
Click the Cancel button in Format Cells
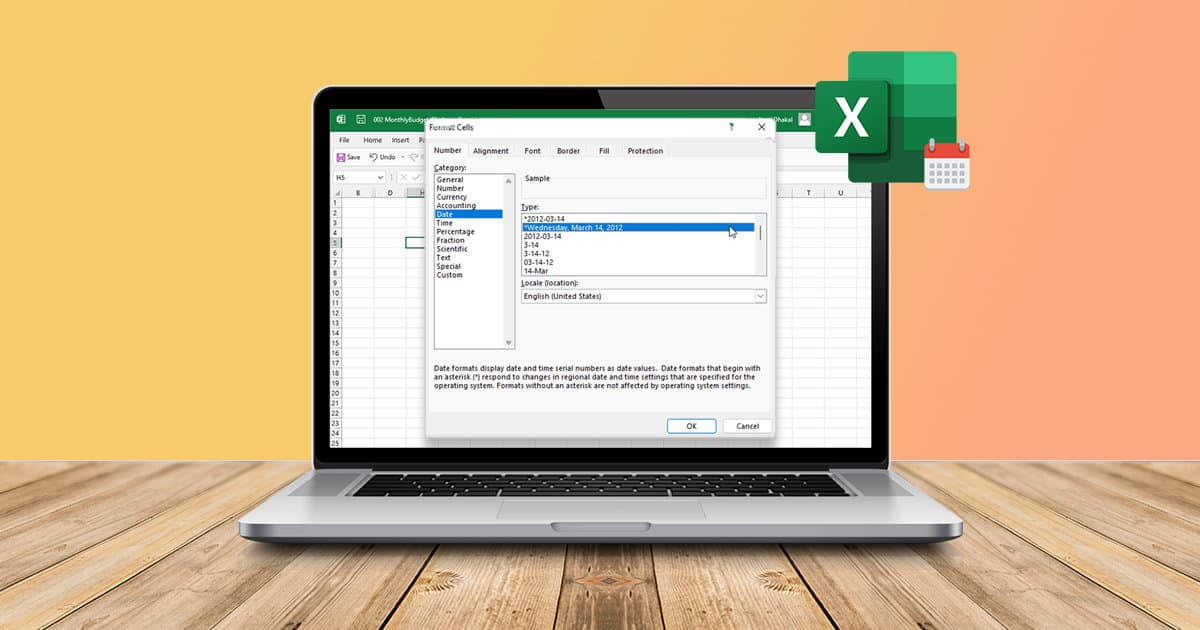pyautogui.click(x=747, y=426)
